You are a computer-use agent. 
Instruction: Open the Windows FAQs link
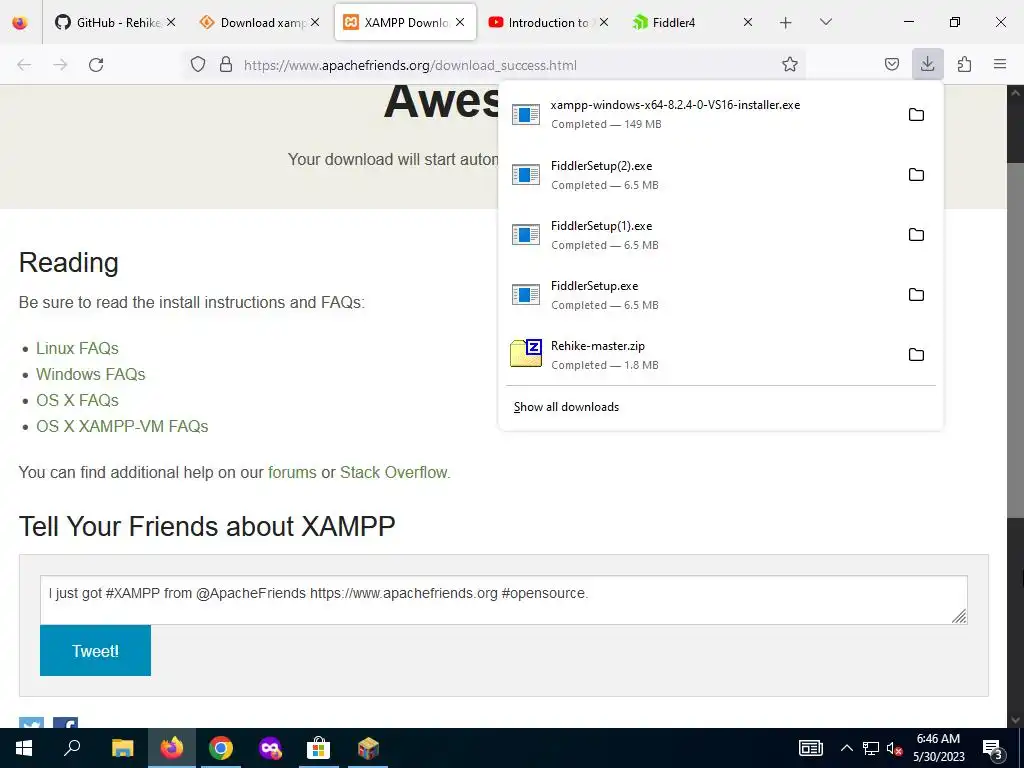pos(91,374)
